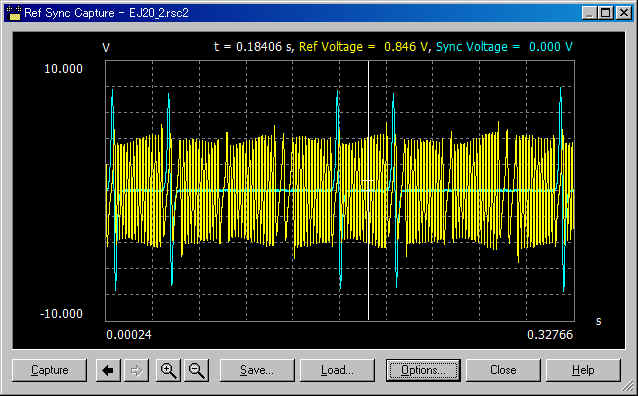Viewport: 638px width, 396px height.
Task: Open the Load file dialog
Action: [x=337, y=370]
